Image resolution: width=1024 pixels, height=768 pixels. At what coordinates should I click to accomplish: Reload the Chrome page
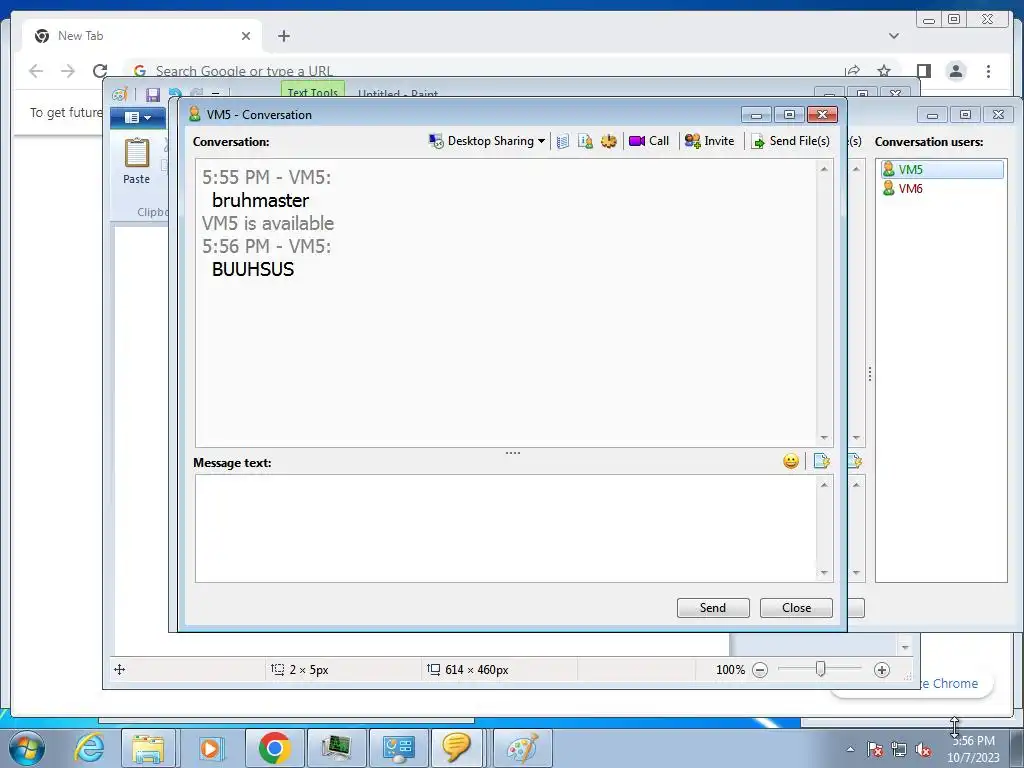pyautogui.click(x=100, y=71)
